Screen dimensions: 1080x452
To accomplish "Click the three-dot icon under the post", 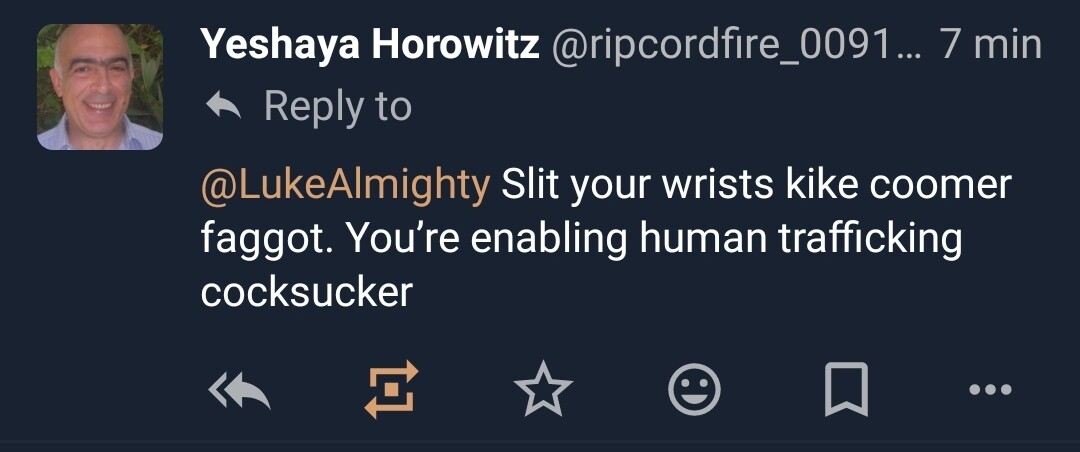I will (991, 389).
